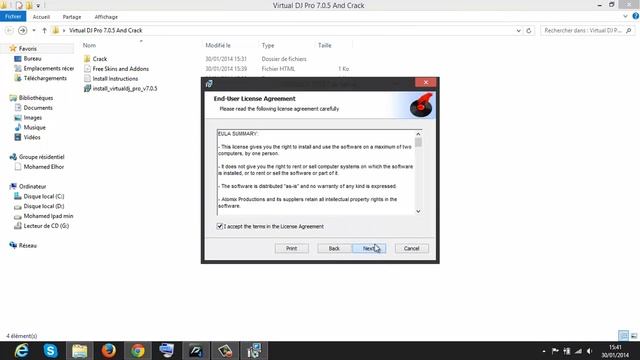640x360 pixels.
Task: Click the network signal tray icon
Action: (578, 351)
